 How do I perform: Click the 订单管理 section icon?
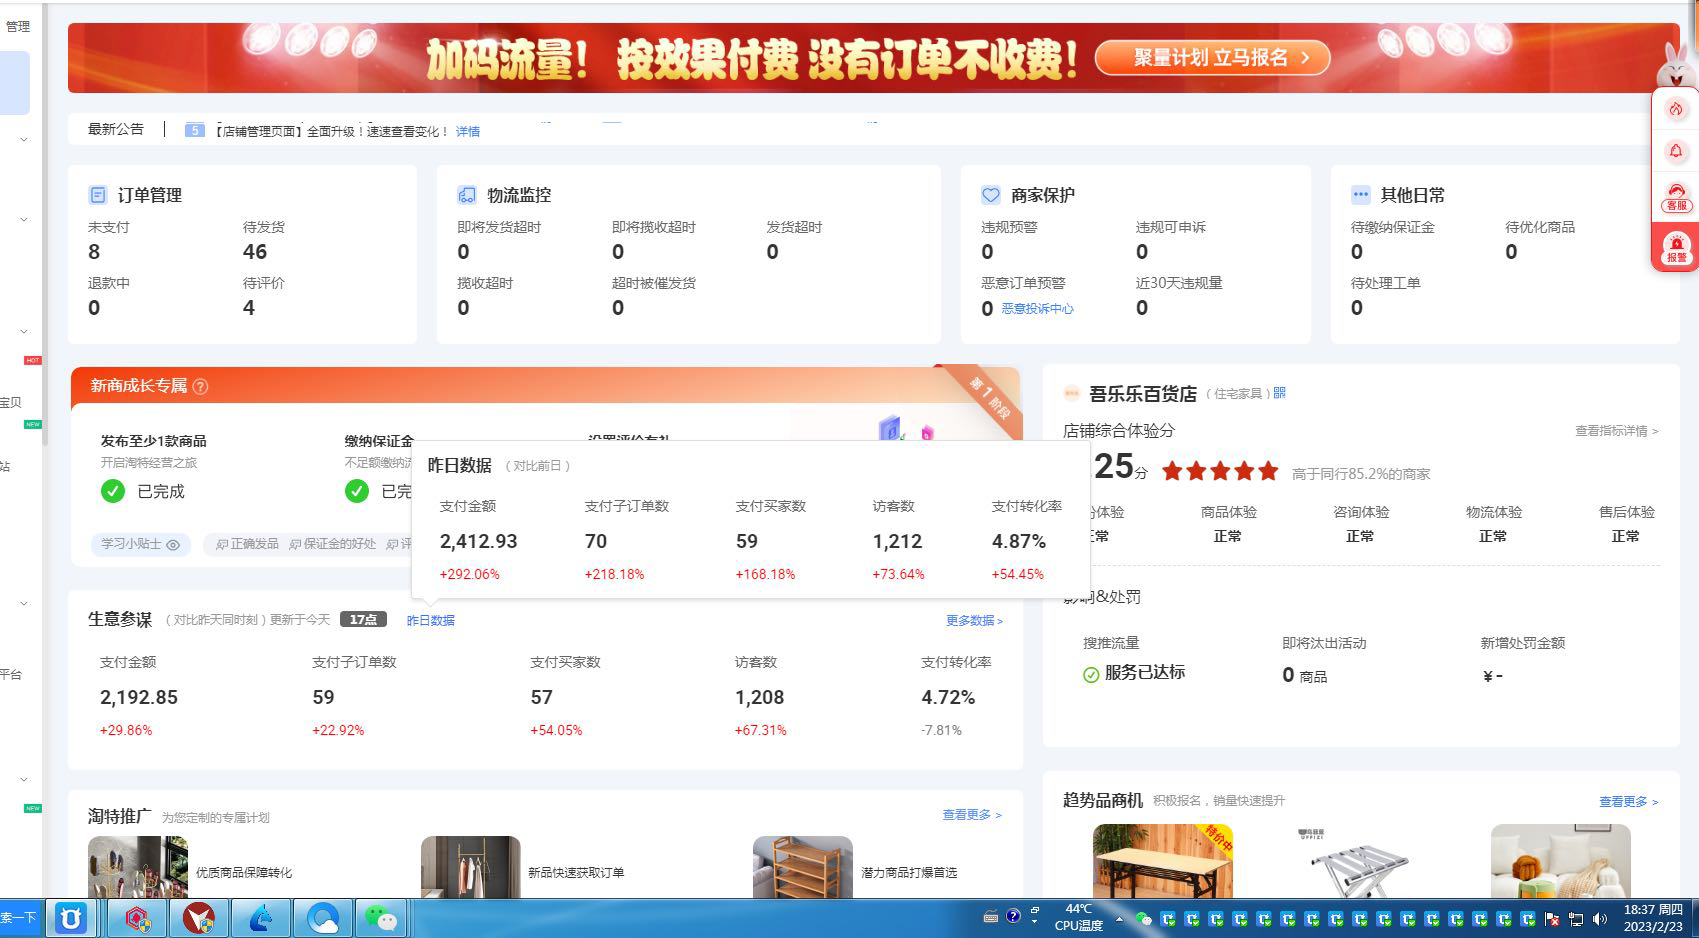point(98,195)
